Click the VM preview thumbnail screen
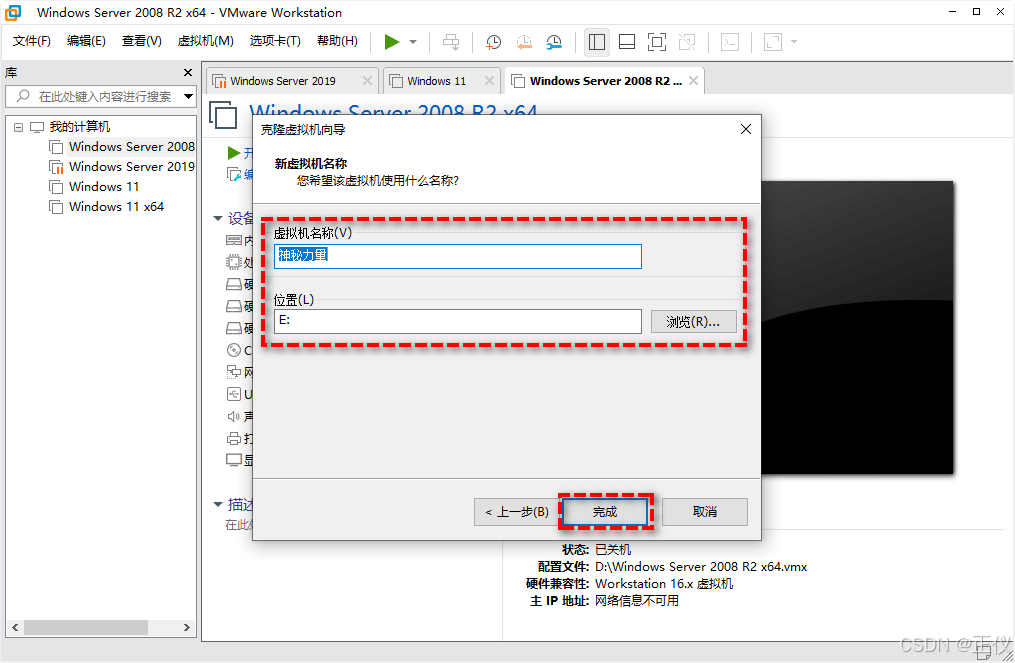 click(x=857, y=327)
